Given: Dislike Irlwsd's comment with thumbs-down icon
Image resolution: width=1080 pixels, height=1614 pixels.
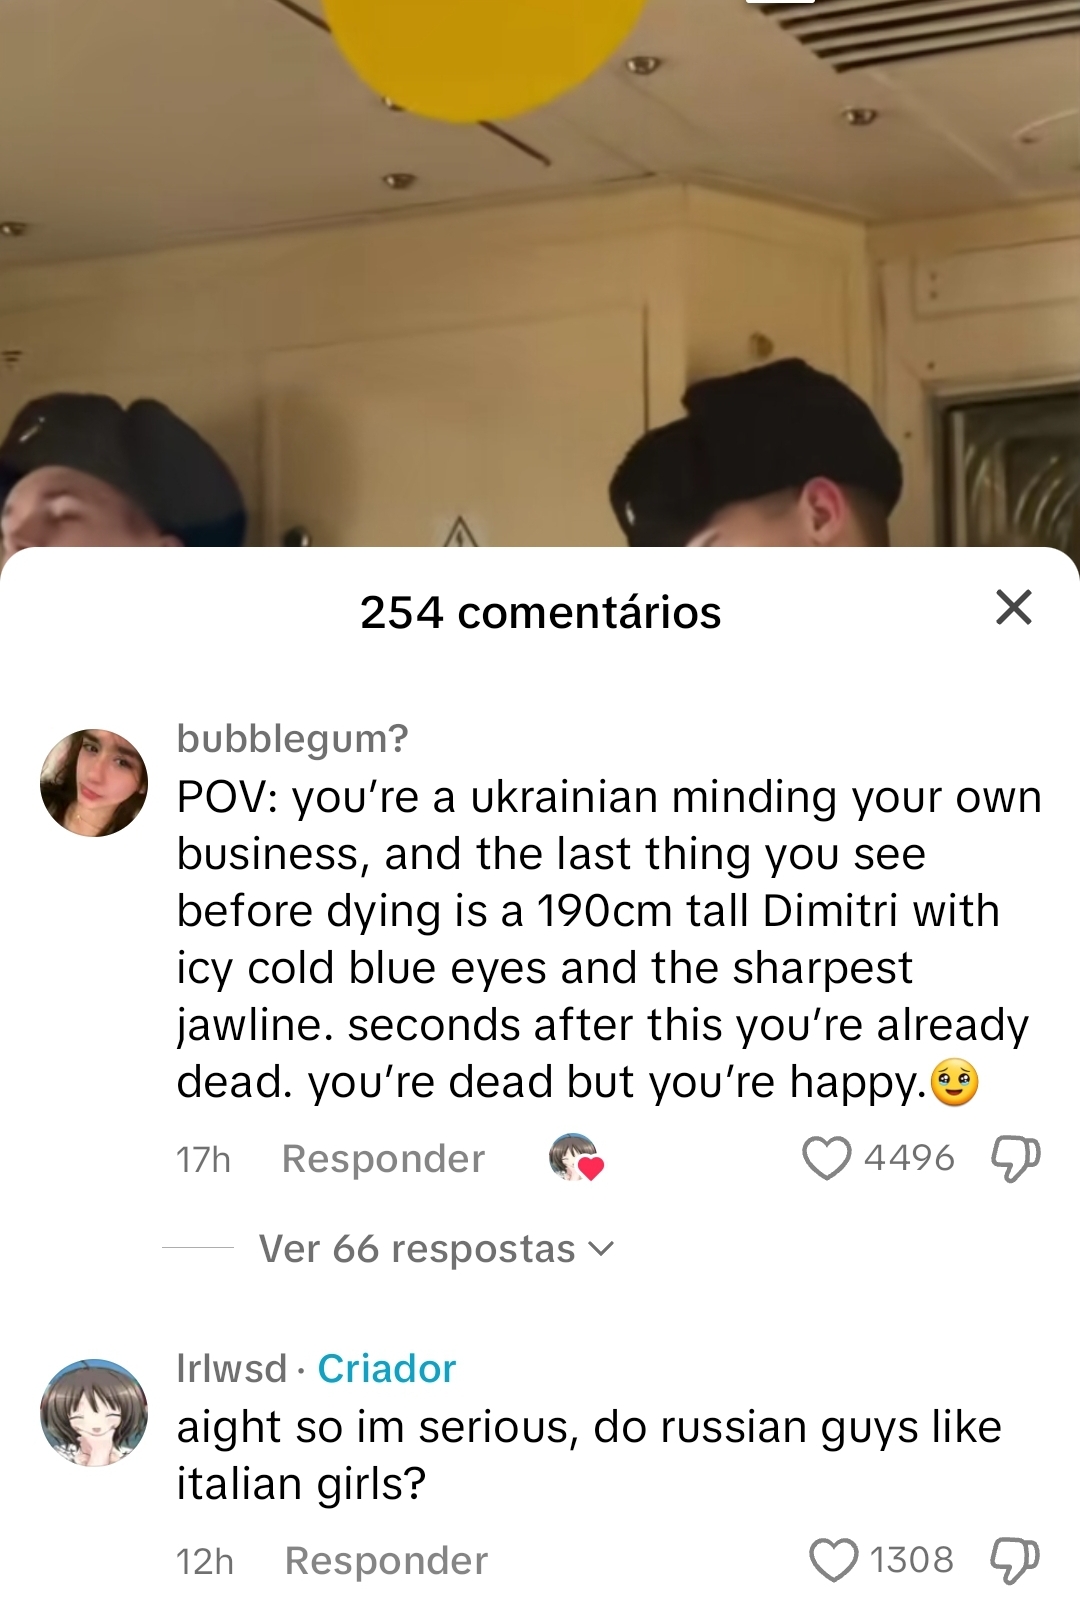Looking at the screenshot, I should tap(1016, 1560).
